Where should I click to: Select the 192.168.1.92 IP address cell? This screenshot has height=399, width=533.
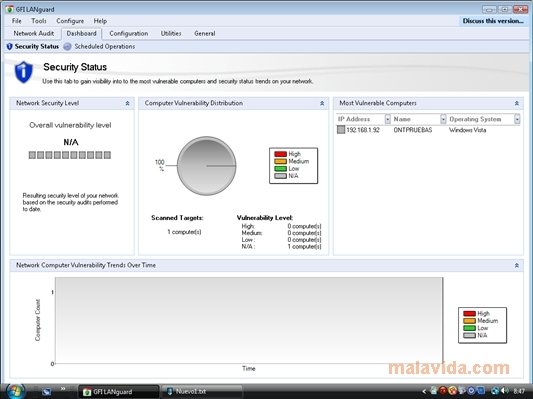coord(363,130)
